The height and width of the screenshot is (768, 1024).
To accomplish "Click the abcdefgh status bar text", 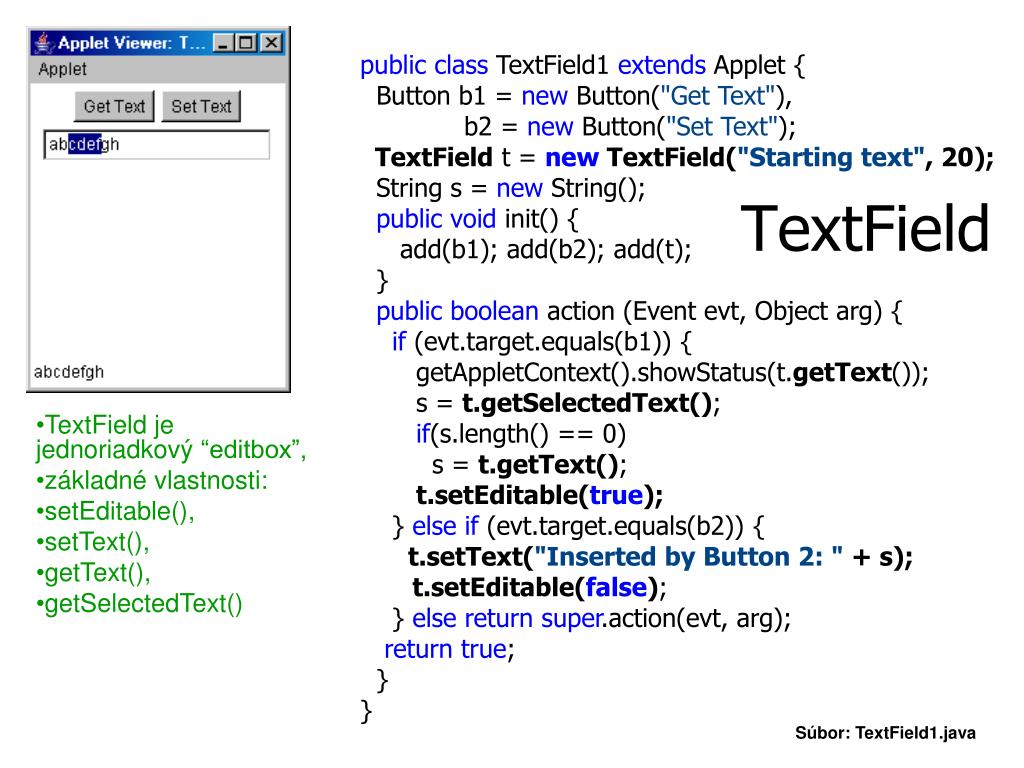I will [69, 372].
